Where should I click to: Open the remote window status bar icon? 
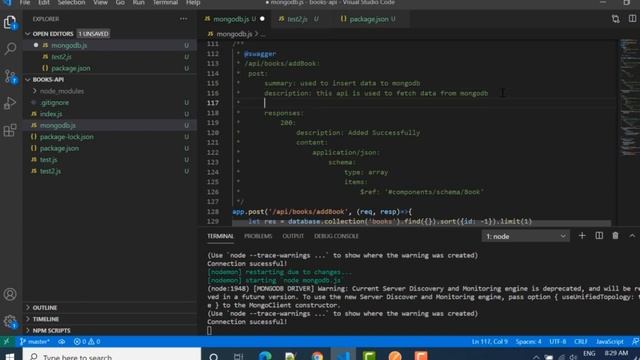pyautogui.click(x=7, y=341)
